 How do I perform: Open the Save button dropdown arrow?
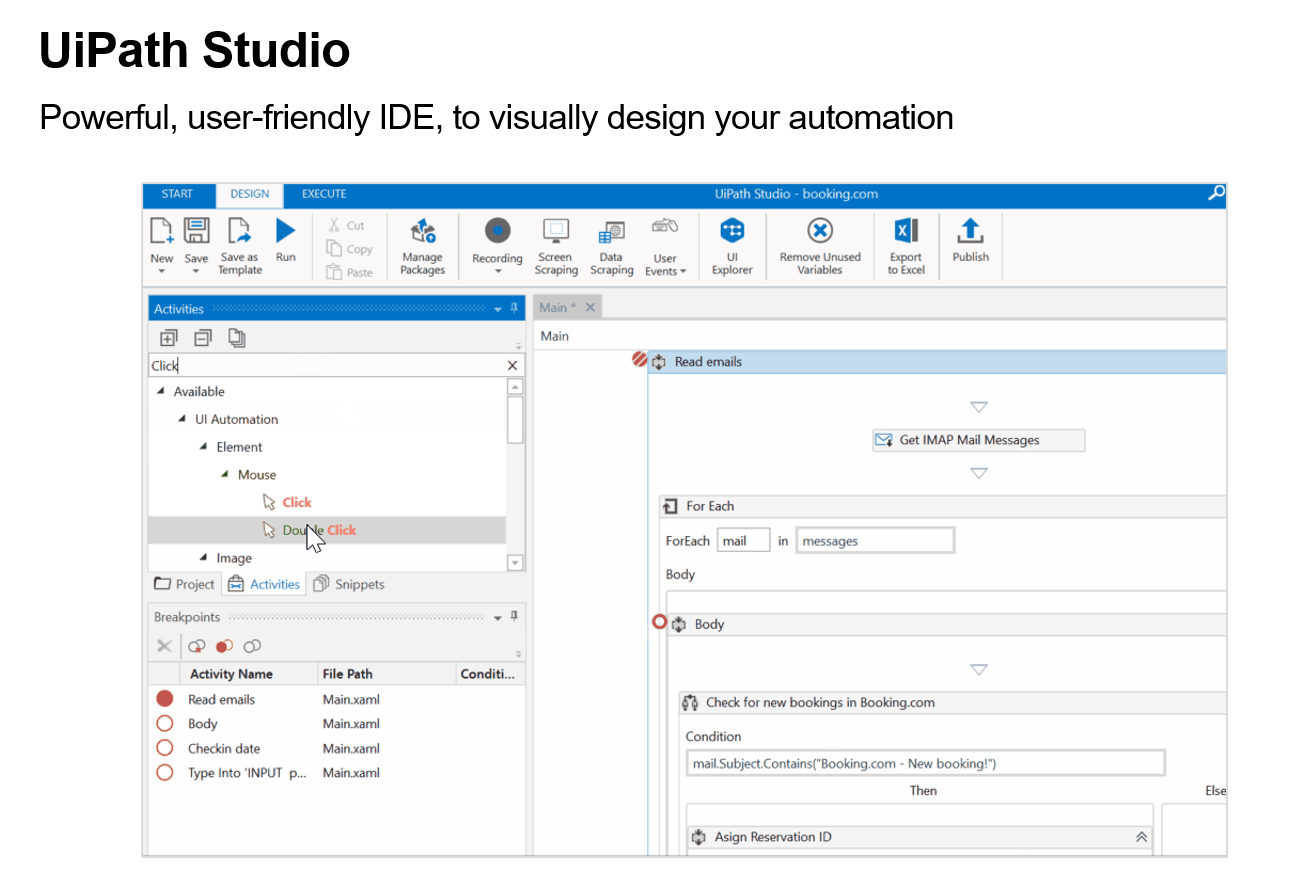(196, 268)
